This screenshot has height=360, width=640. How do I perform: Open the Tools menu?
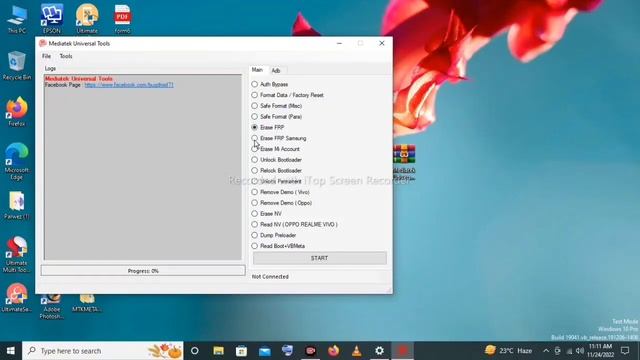66,56
